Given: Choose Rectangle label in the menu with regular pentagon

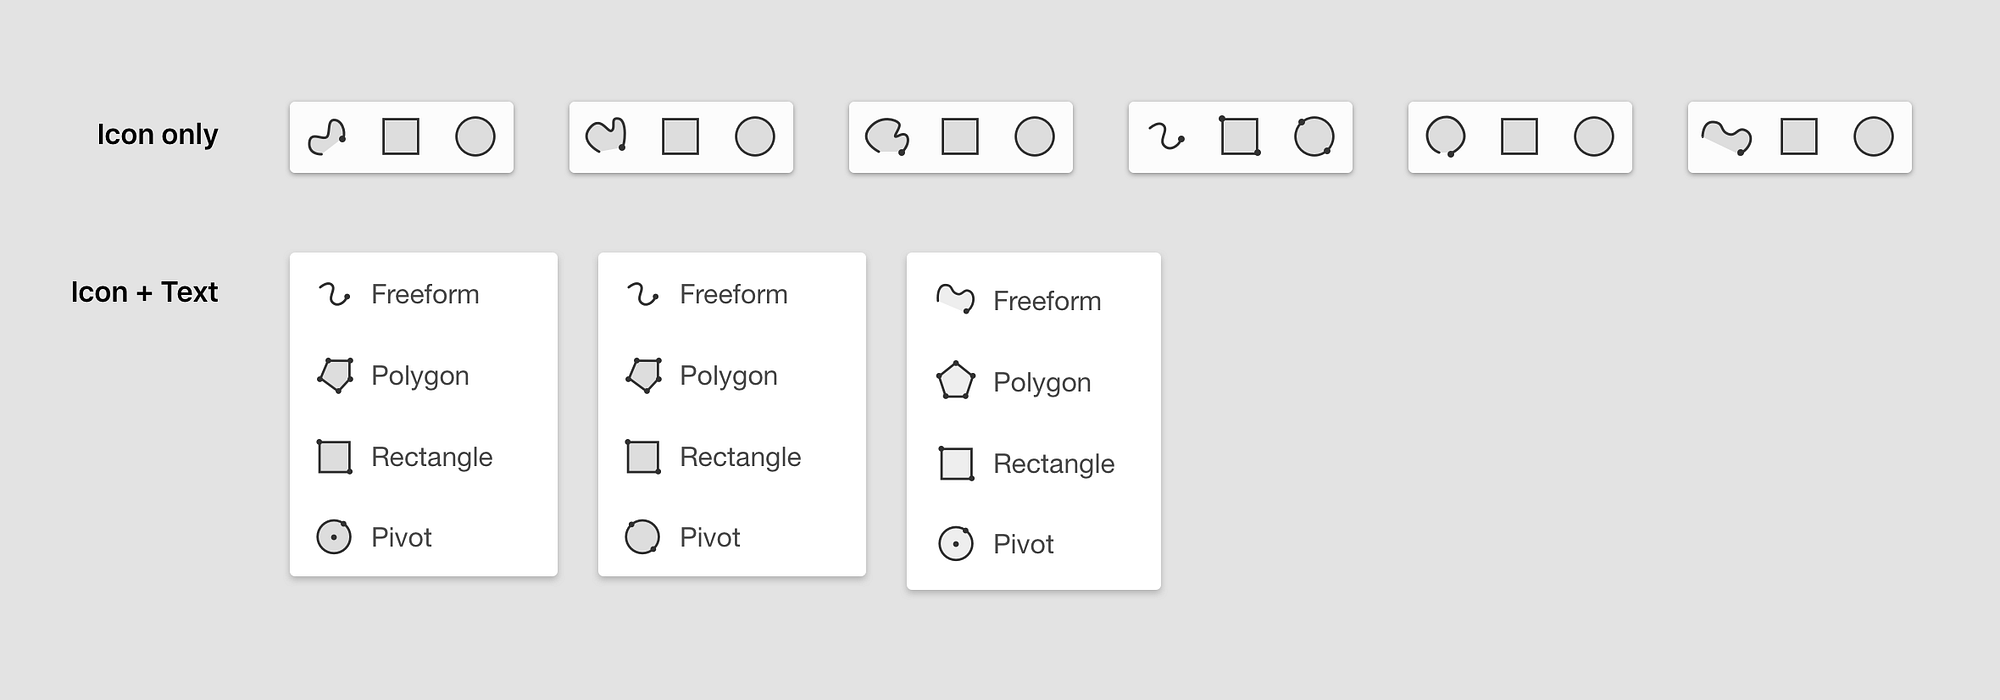Looking at the screenshot, I should pyautogui.click(x=1053, y=464).
